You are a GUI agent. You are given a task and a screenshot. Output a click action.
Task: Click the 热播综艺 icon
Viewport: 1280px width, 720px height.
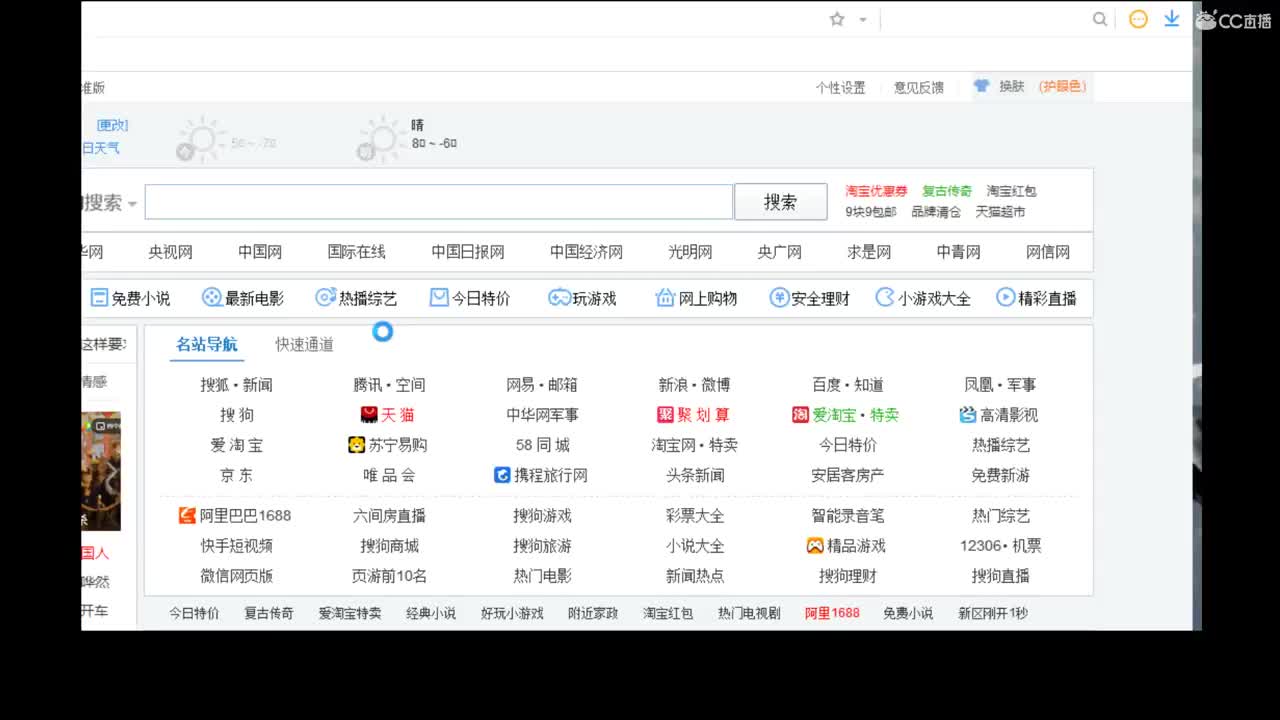tap(325, 298)
